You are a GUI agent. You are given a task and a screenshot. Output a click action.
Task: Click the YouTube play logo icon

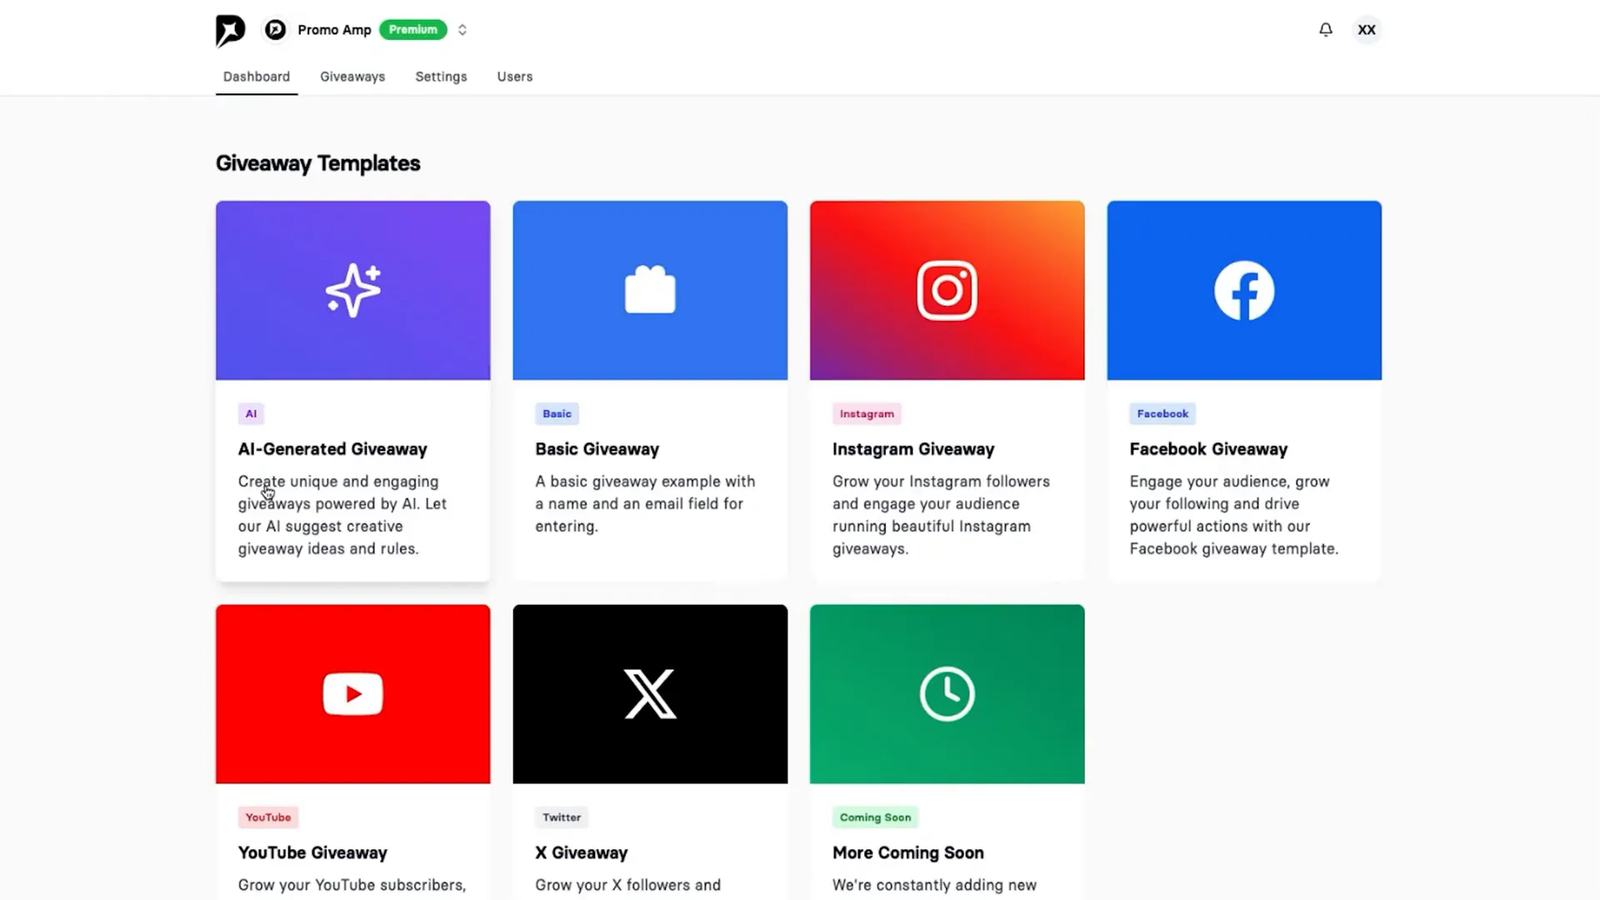pyautogui.click(x=353, y=694)
